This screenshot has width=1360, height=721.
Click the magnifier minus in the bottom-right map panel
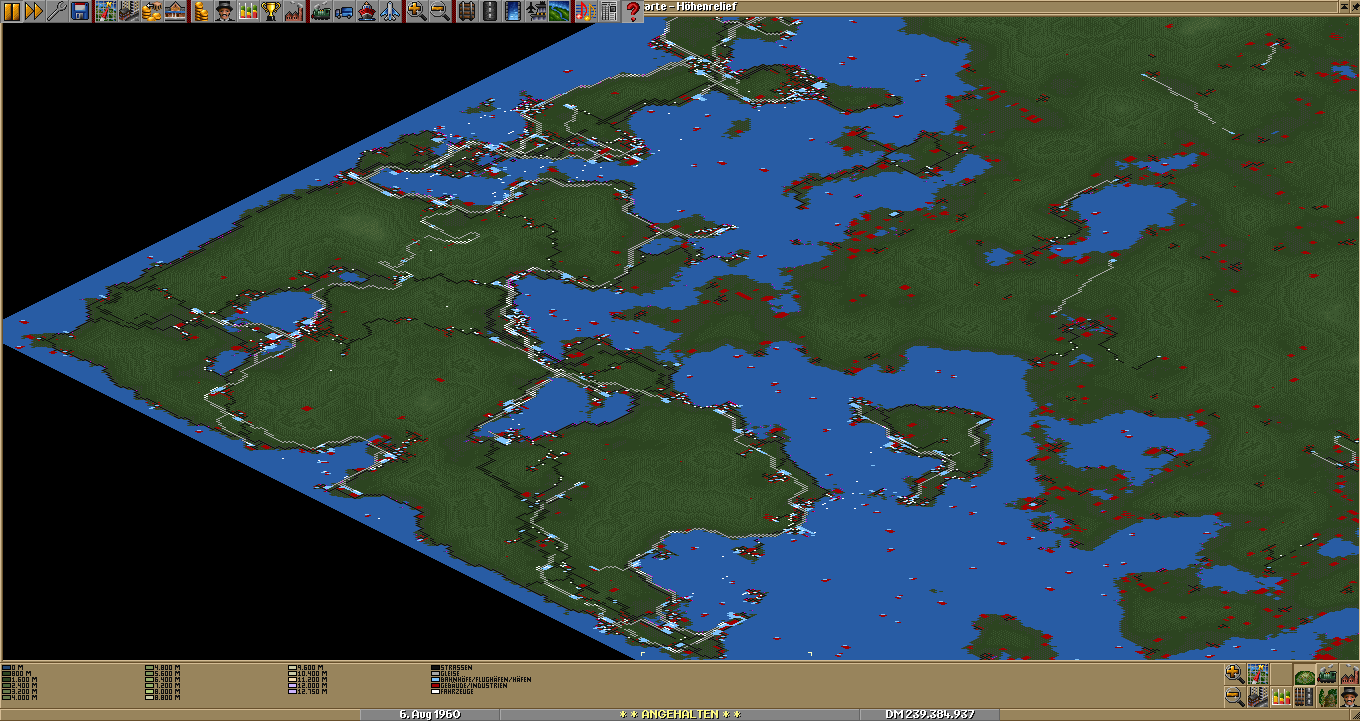tap(1235, 696)
